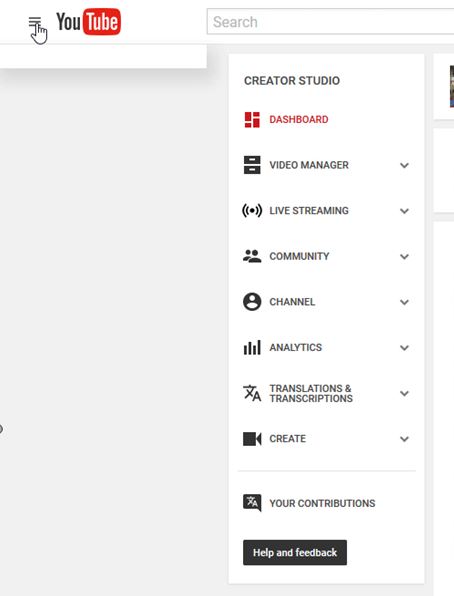Viewport: 454px width, 596px height.
Task: Expand the Video Manager chevron
Action: [x=404, y=165]
